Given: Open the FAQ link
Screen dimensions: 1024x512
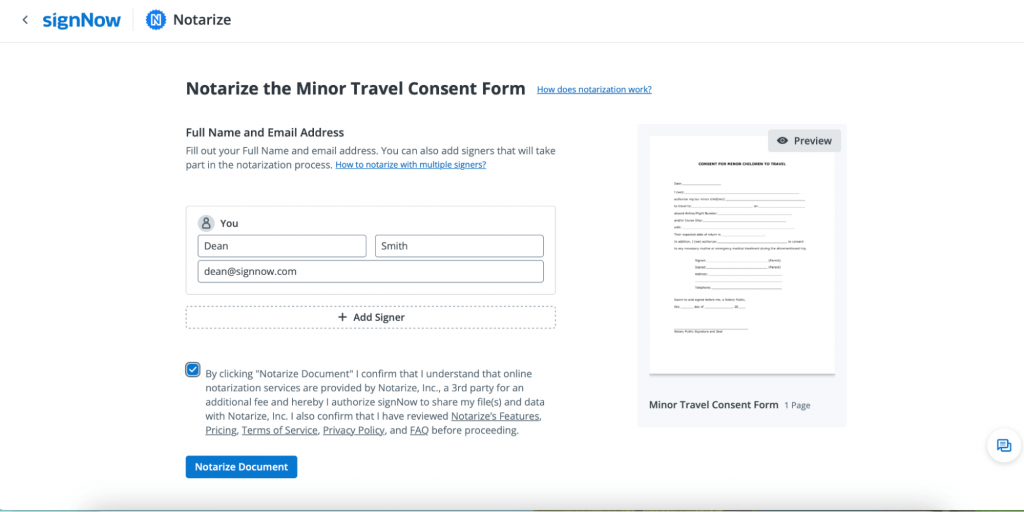Looking at the screenshot, I should coord(419,431).
